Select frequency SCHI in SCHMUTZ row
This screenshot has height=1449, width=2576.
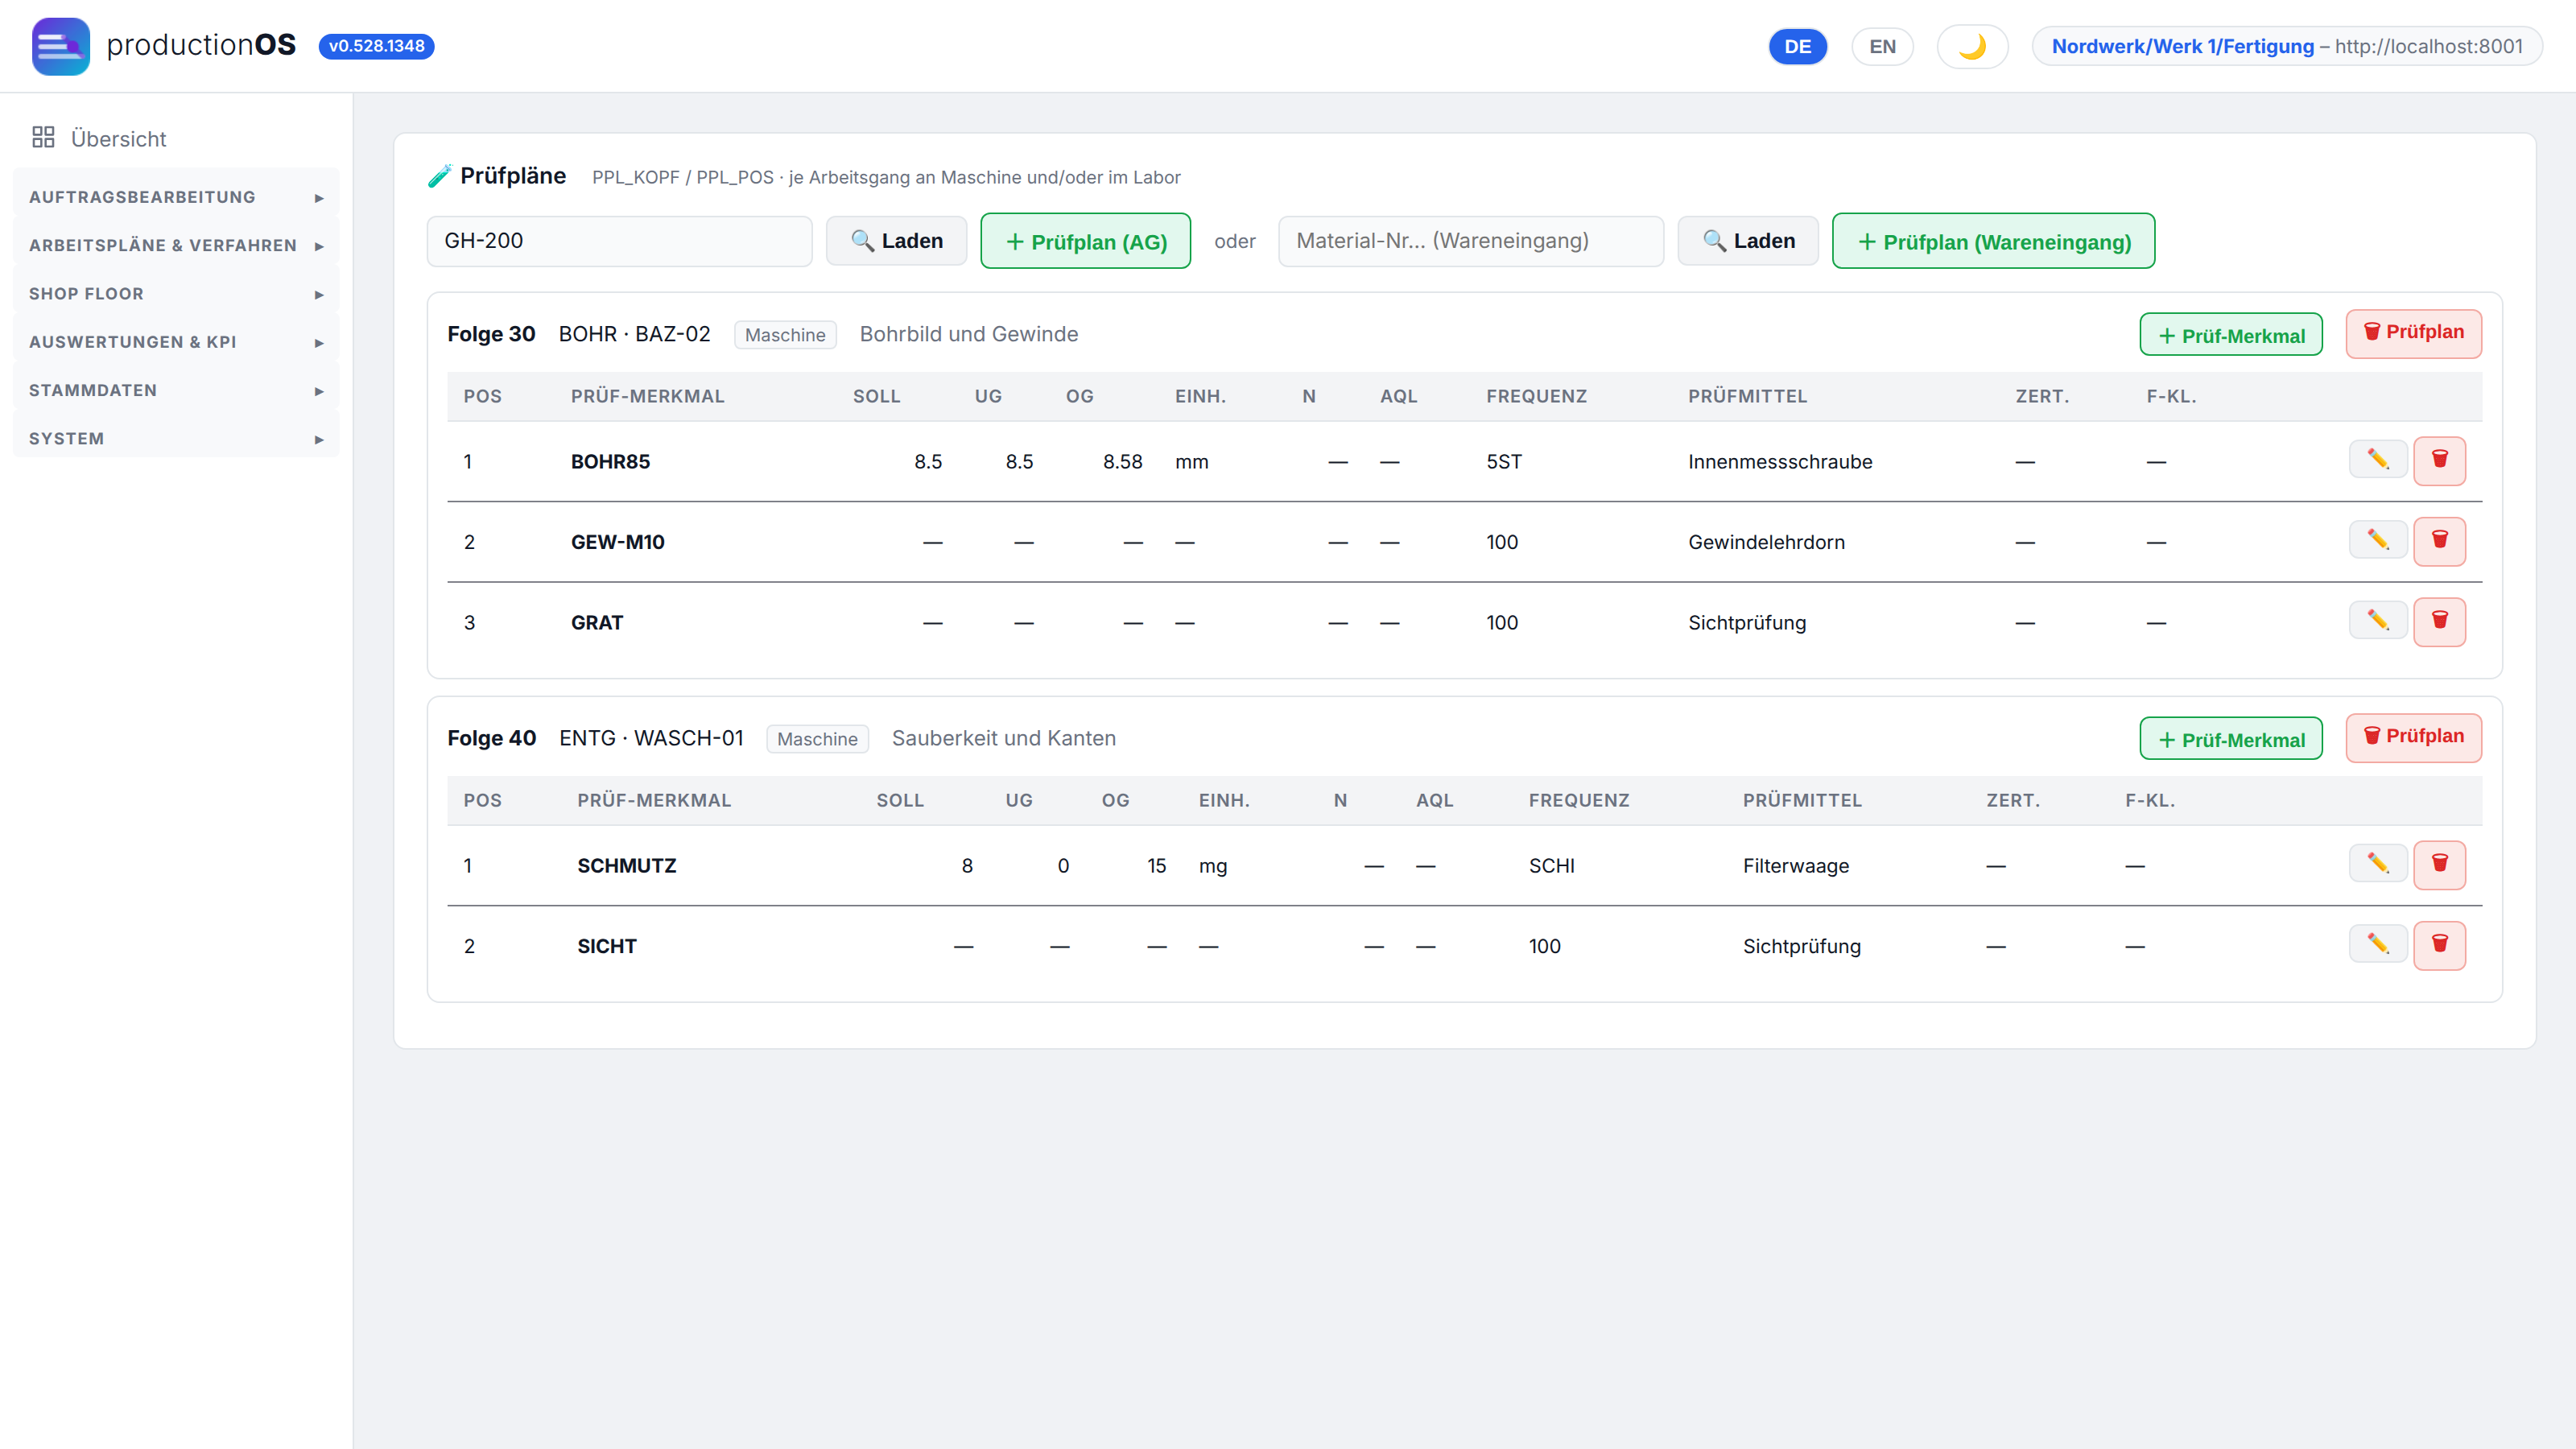tap(1551, 865)
